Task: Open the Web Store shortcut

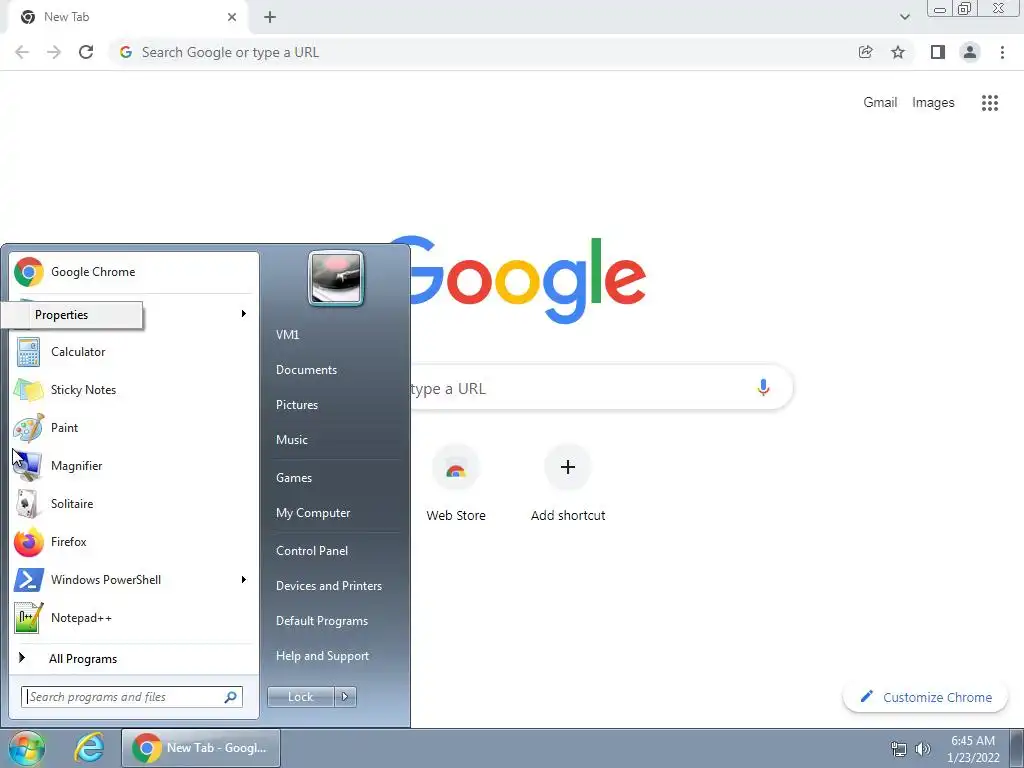Action: 456,483
